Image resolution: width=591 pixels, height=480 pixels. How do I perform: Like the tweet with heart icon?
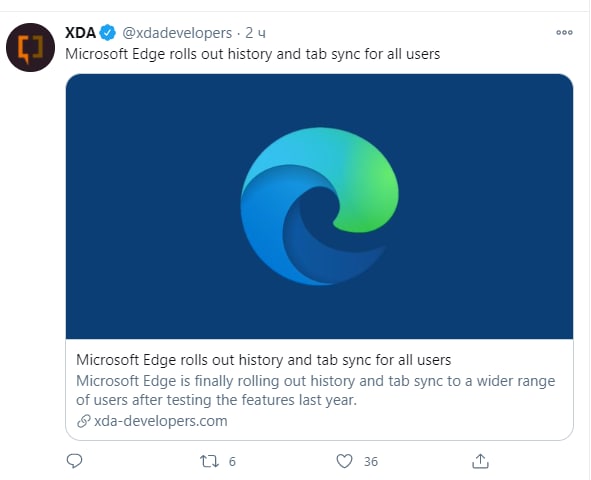pyautogui.click(x=344, y=461)
